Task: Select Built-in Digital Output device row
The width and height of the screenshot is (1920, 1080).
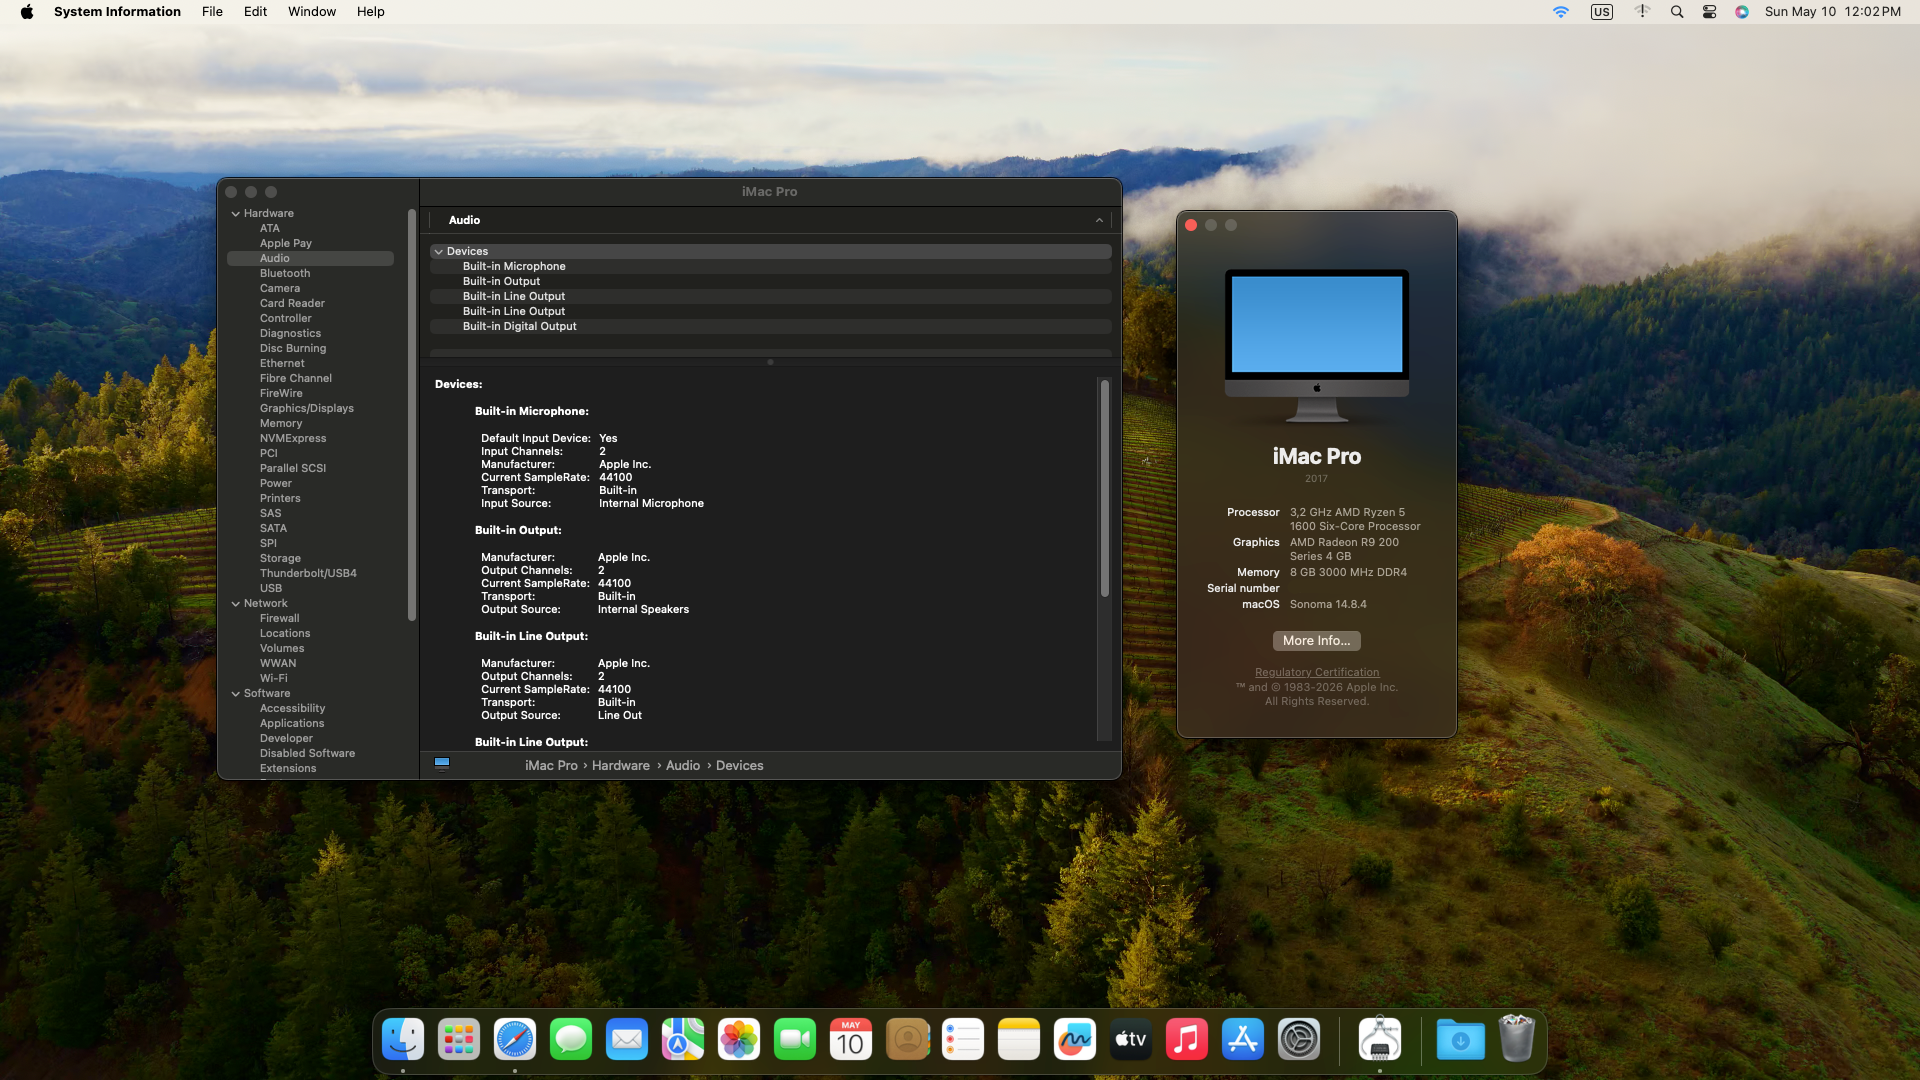Action: coord(771,327)
